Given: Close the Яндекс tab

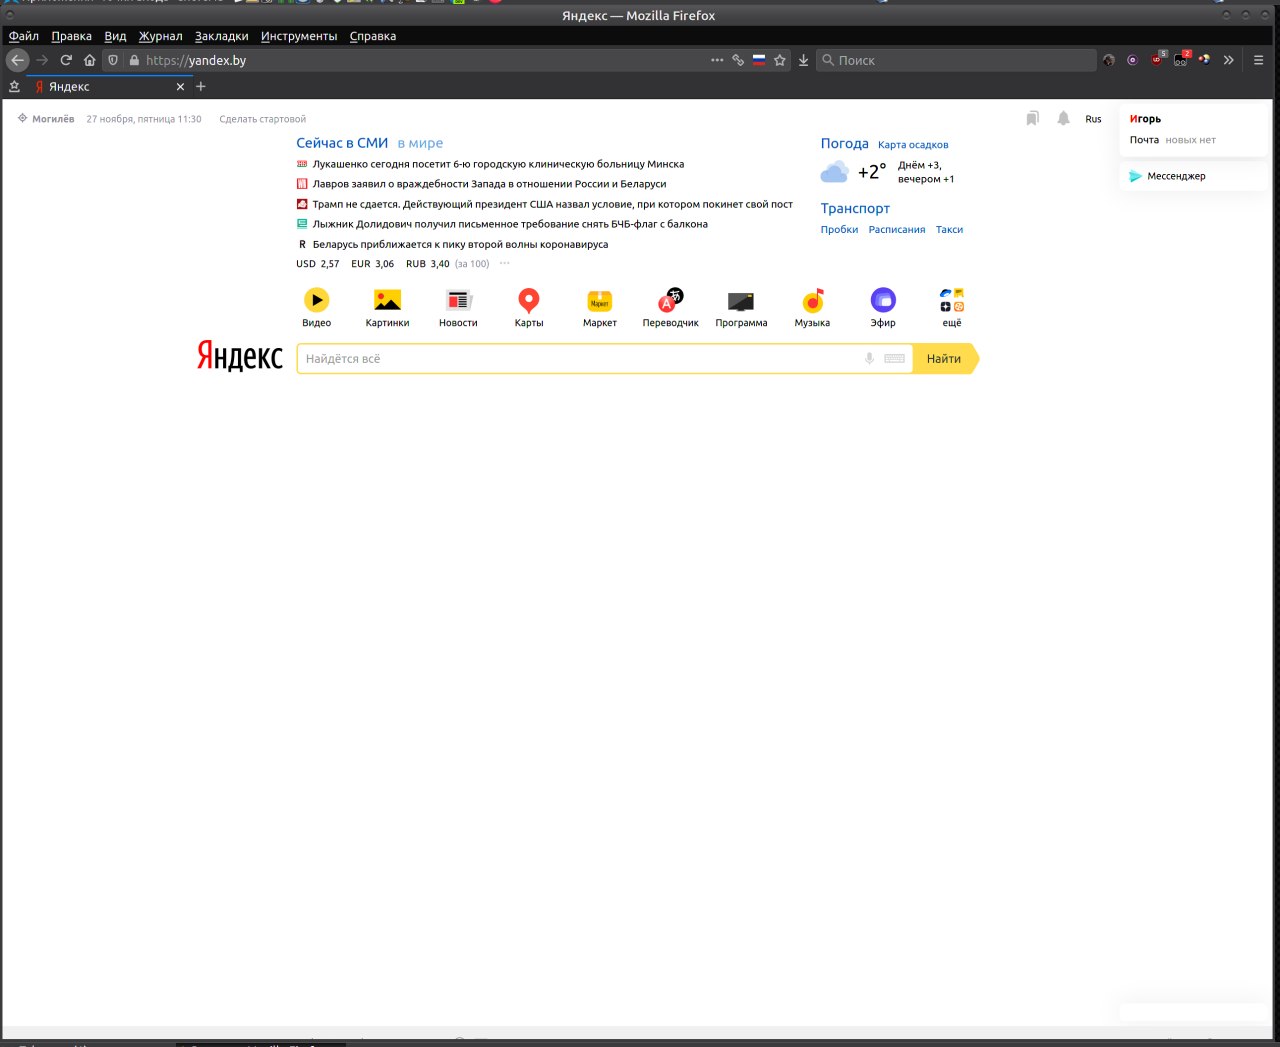Looking at the screenshot, I should [x=180, y=87].
